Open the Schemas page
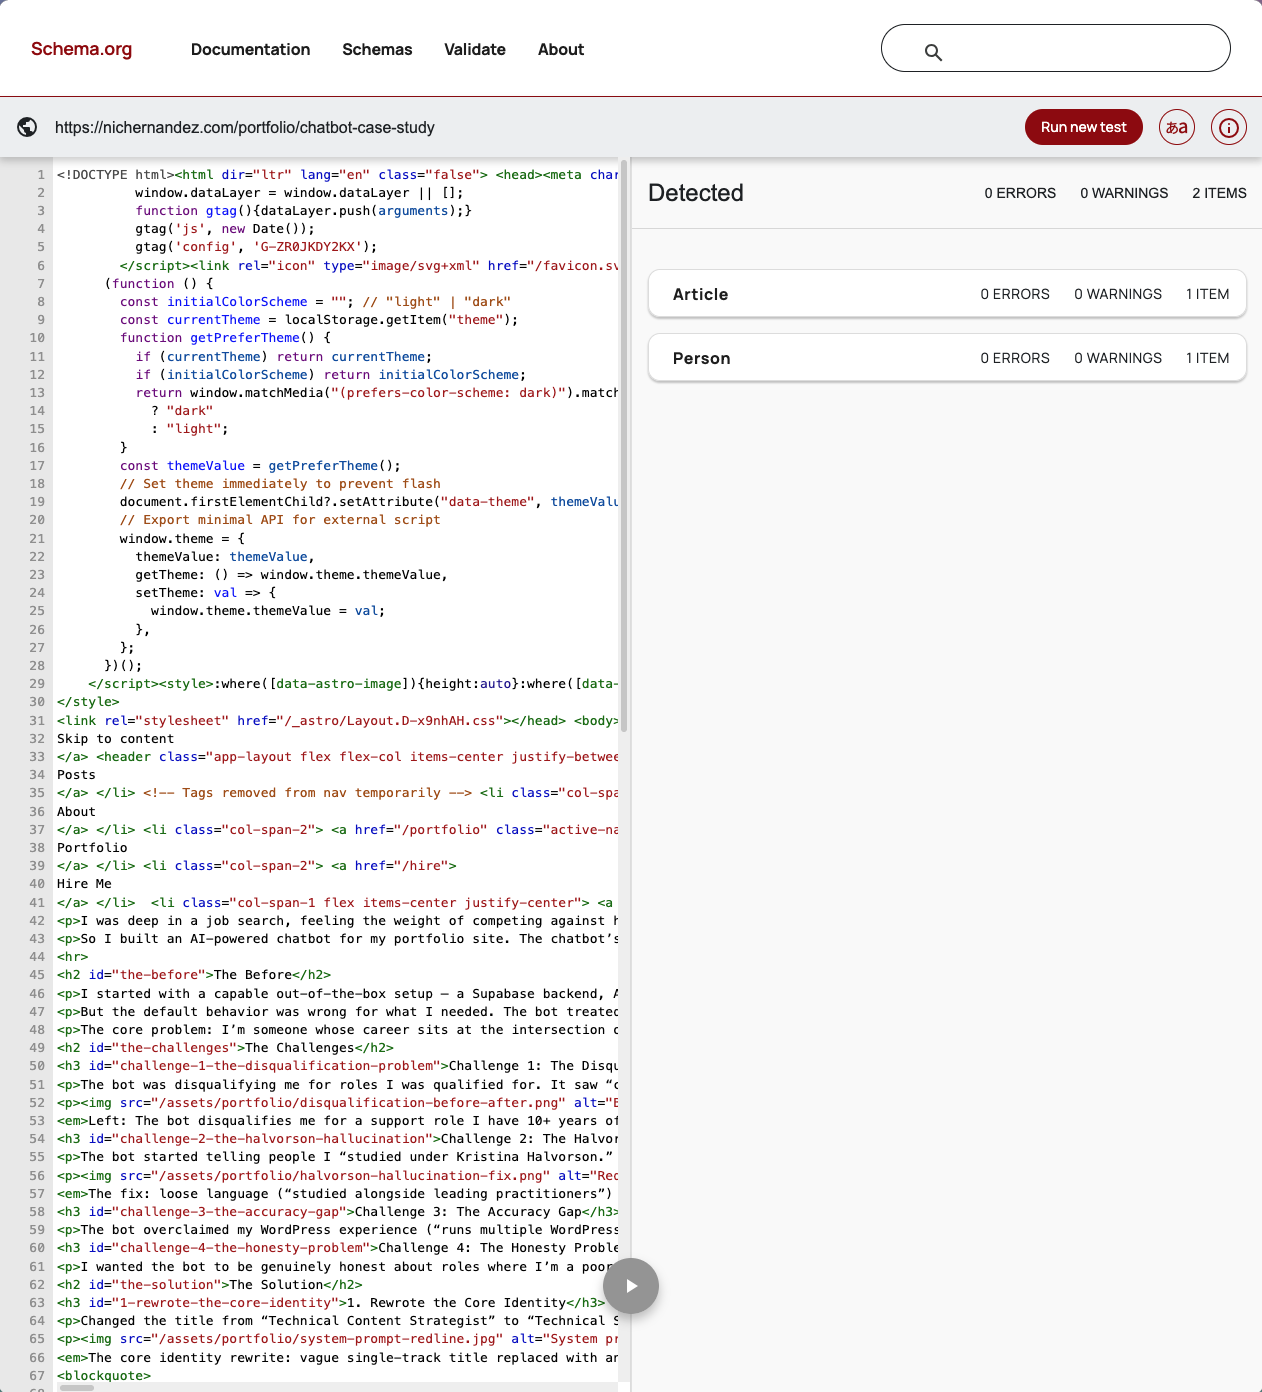This screenshot has width=1262, height=1392. (x=377, y=49)
